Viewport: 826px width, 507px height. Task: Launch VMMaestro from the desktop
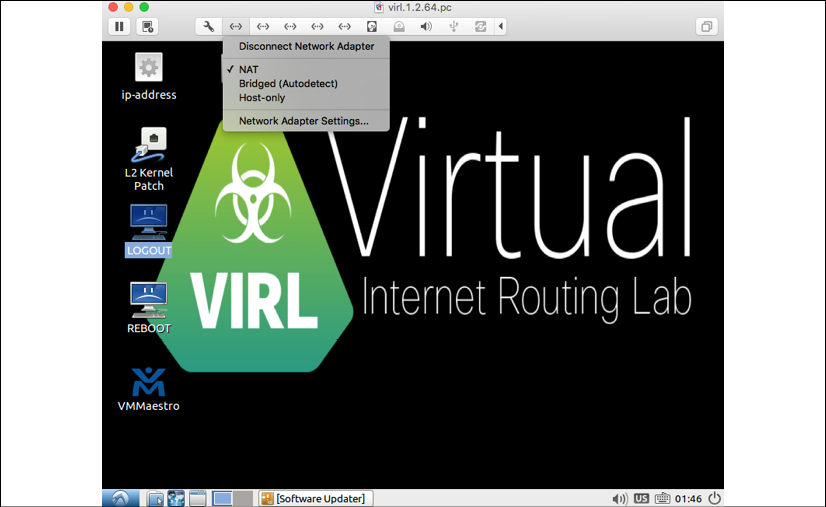click(x=149, y=389)
